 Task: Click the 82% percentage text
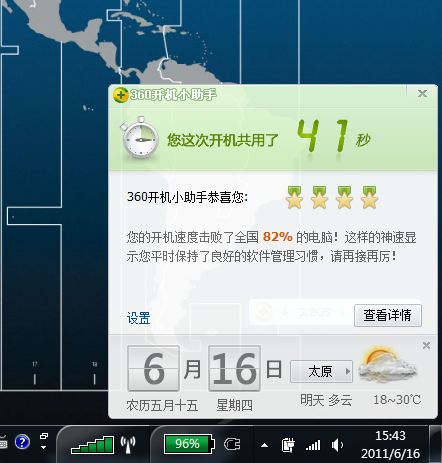click(277, 237)
